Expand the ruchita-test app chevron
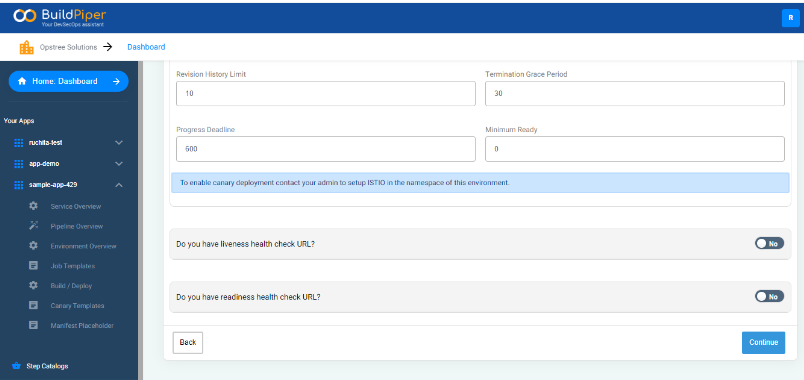Image resolution: width=804 pixels, height=380 pixels. [119, 143]
